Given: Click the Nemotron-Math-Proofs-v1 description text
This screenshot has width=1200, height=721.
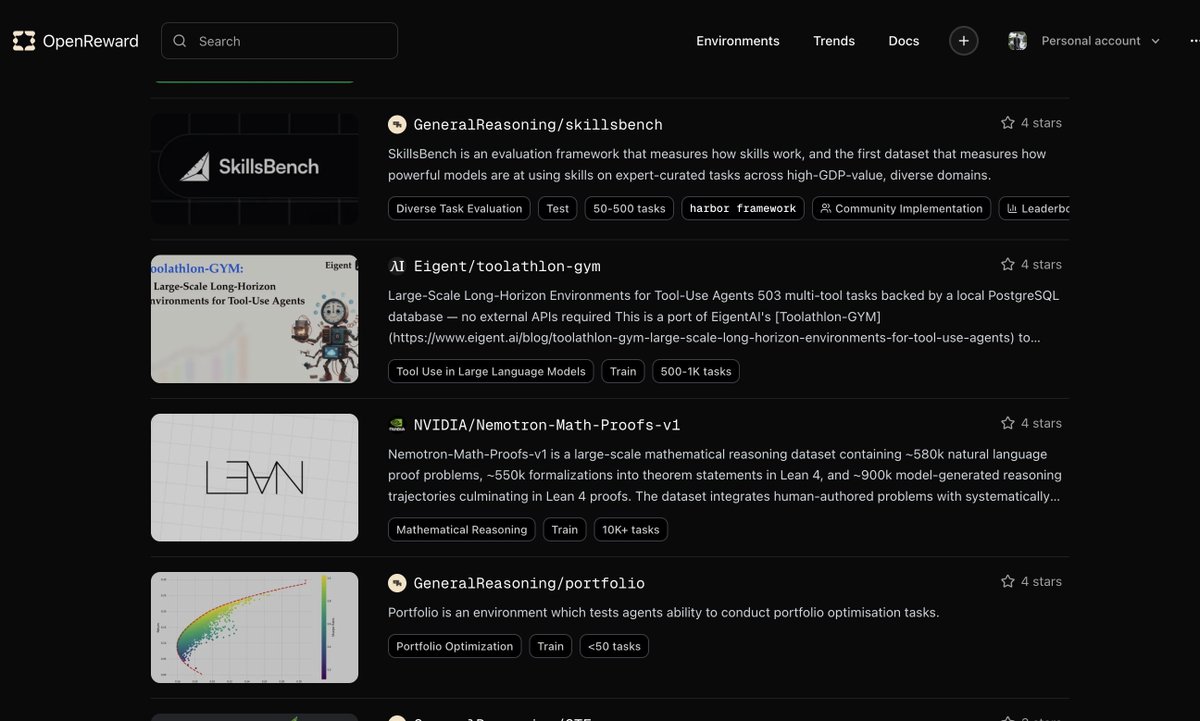Looking at the screenshot, I should tap(725, 475).
